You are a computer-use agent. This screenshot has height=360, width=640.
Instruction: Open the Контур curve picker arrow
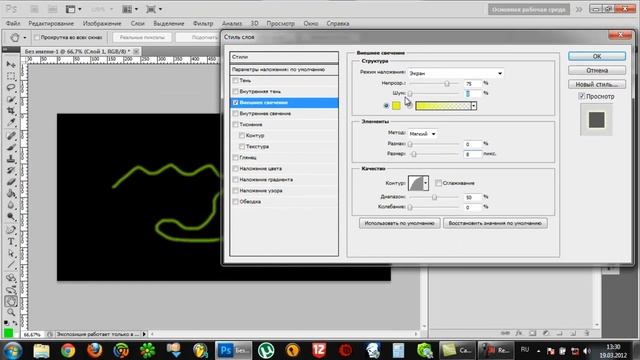(425, 183)
